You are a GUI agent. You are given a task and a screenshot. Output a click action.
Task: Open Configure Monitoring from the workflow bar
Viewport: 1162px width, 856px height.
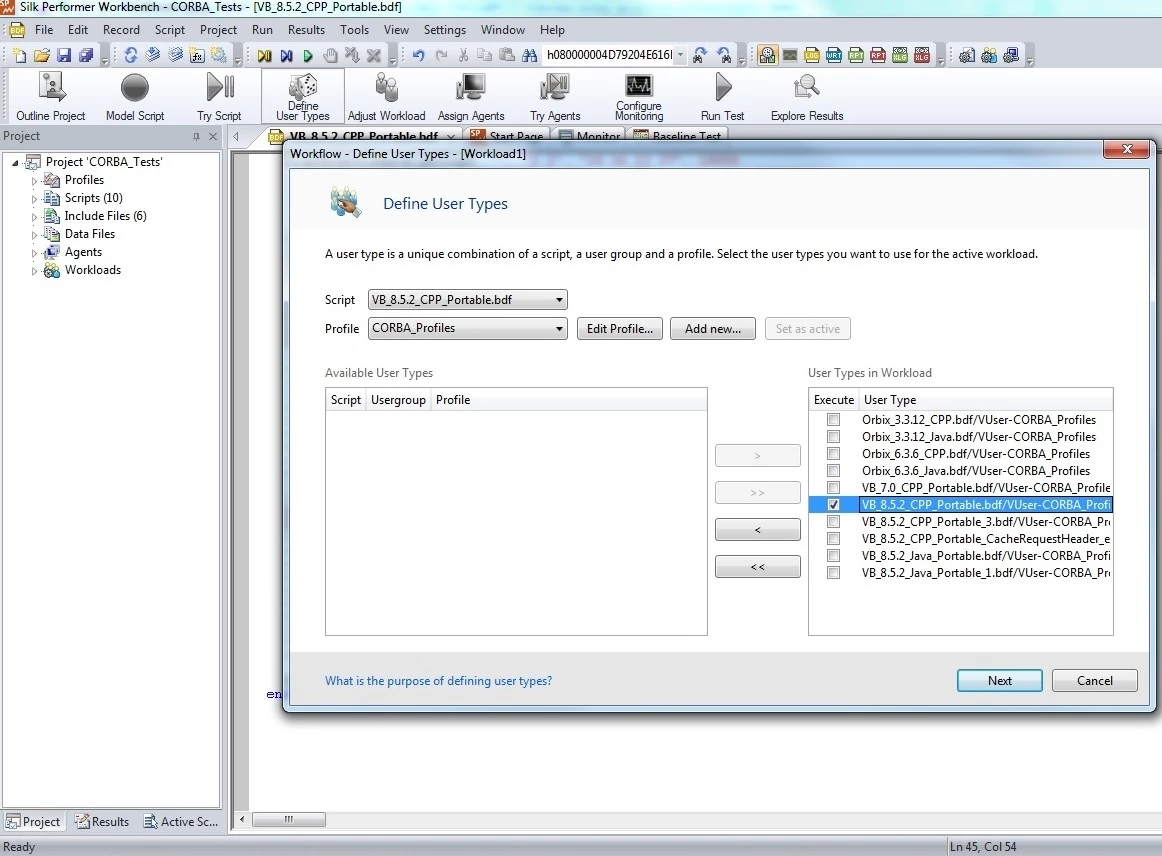click(639, 96)
